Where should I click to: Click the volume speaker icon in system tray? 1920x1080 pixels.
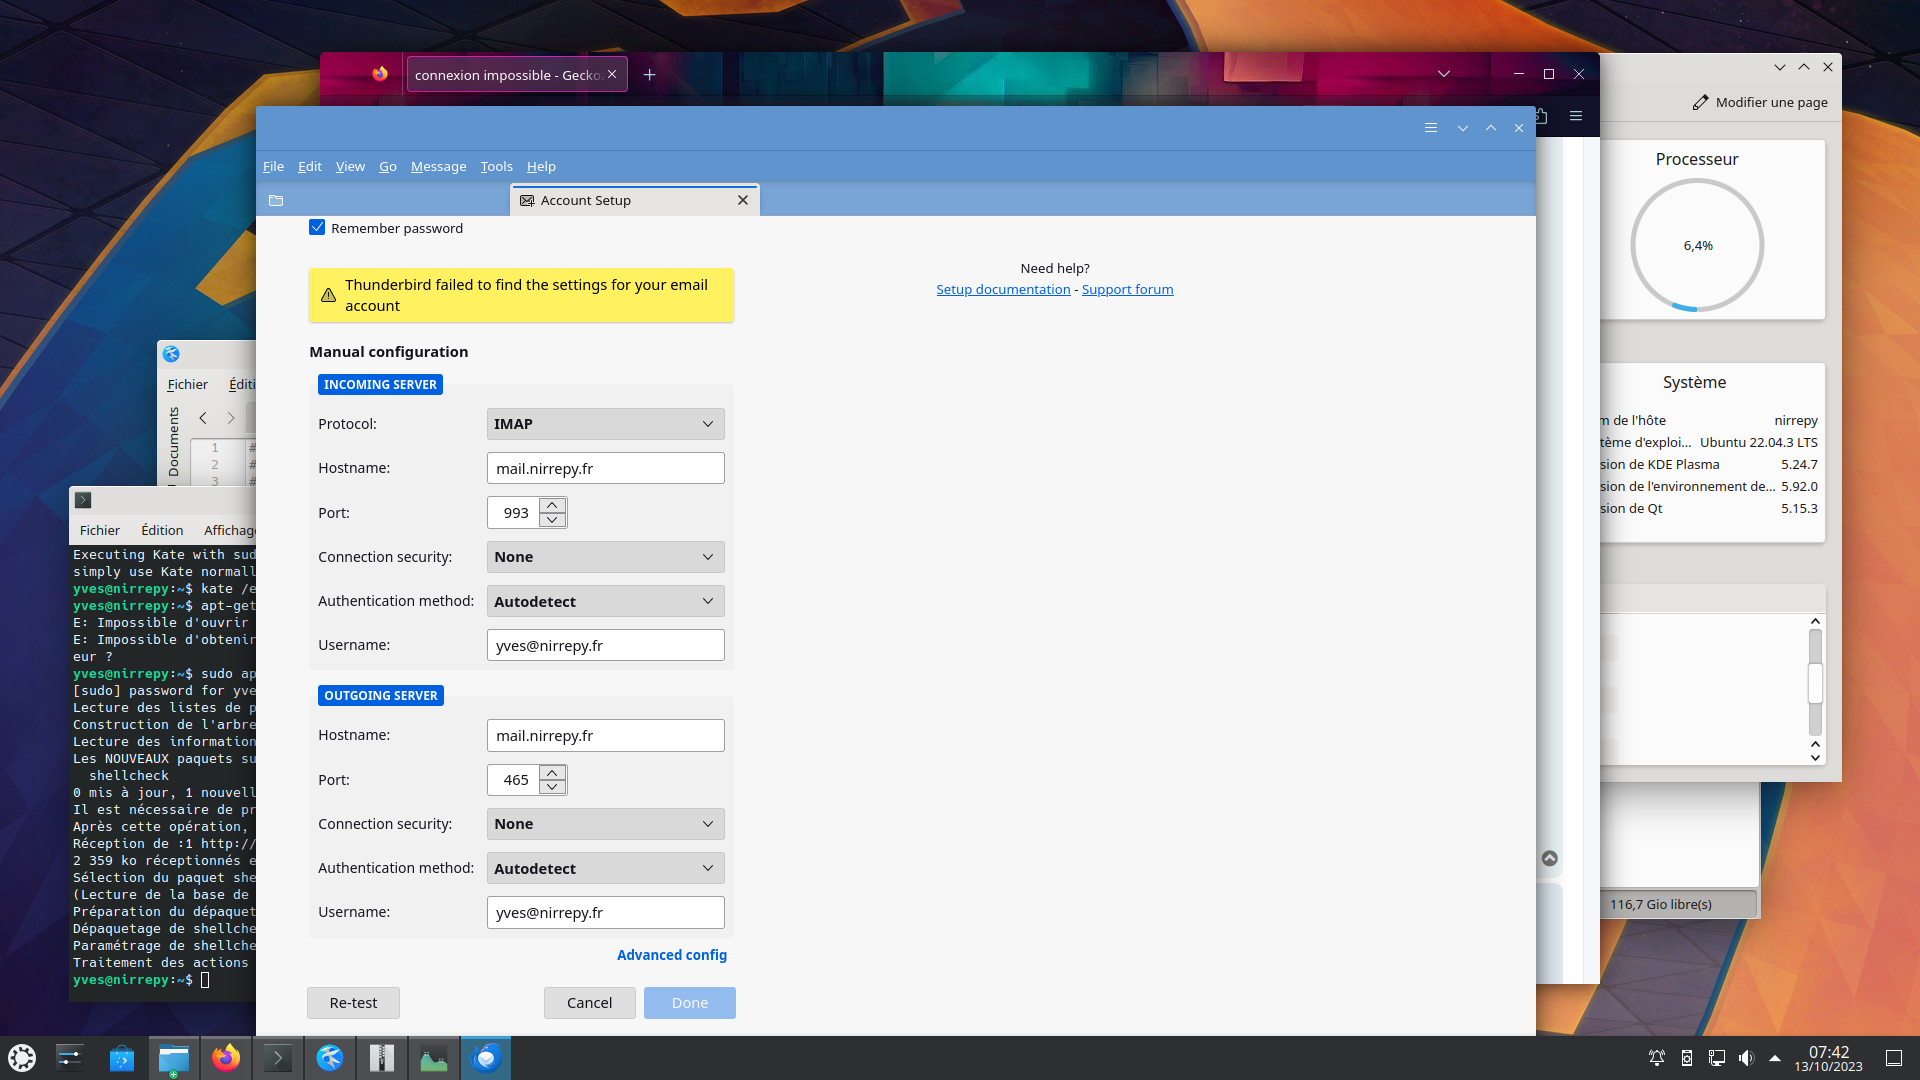pos(1746,1058)
